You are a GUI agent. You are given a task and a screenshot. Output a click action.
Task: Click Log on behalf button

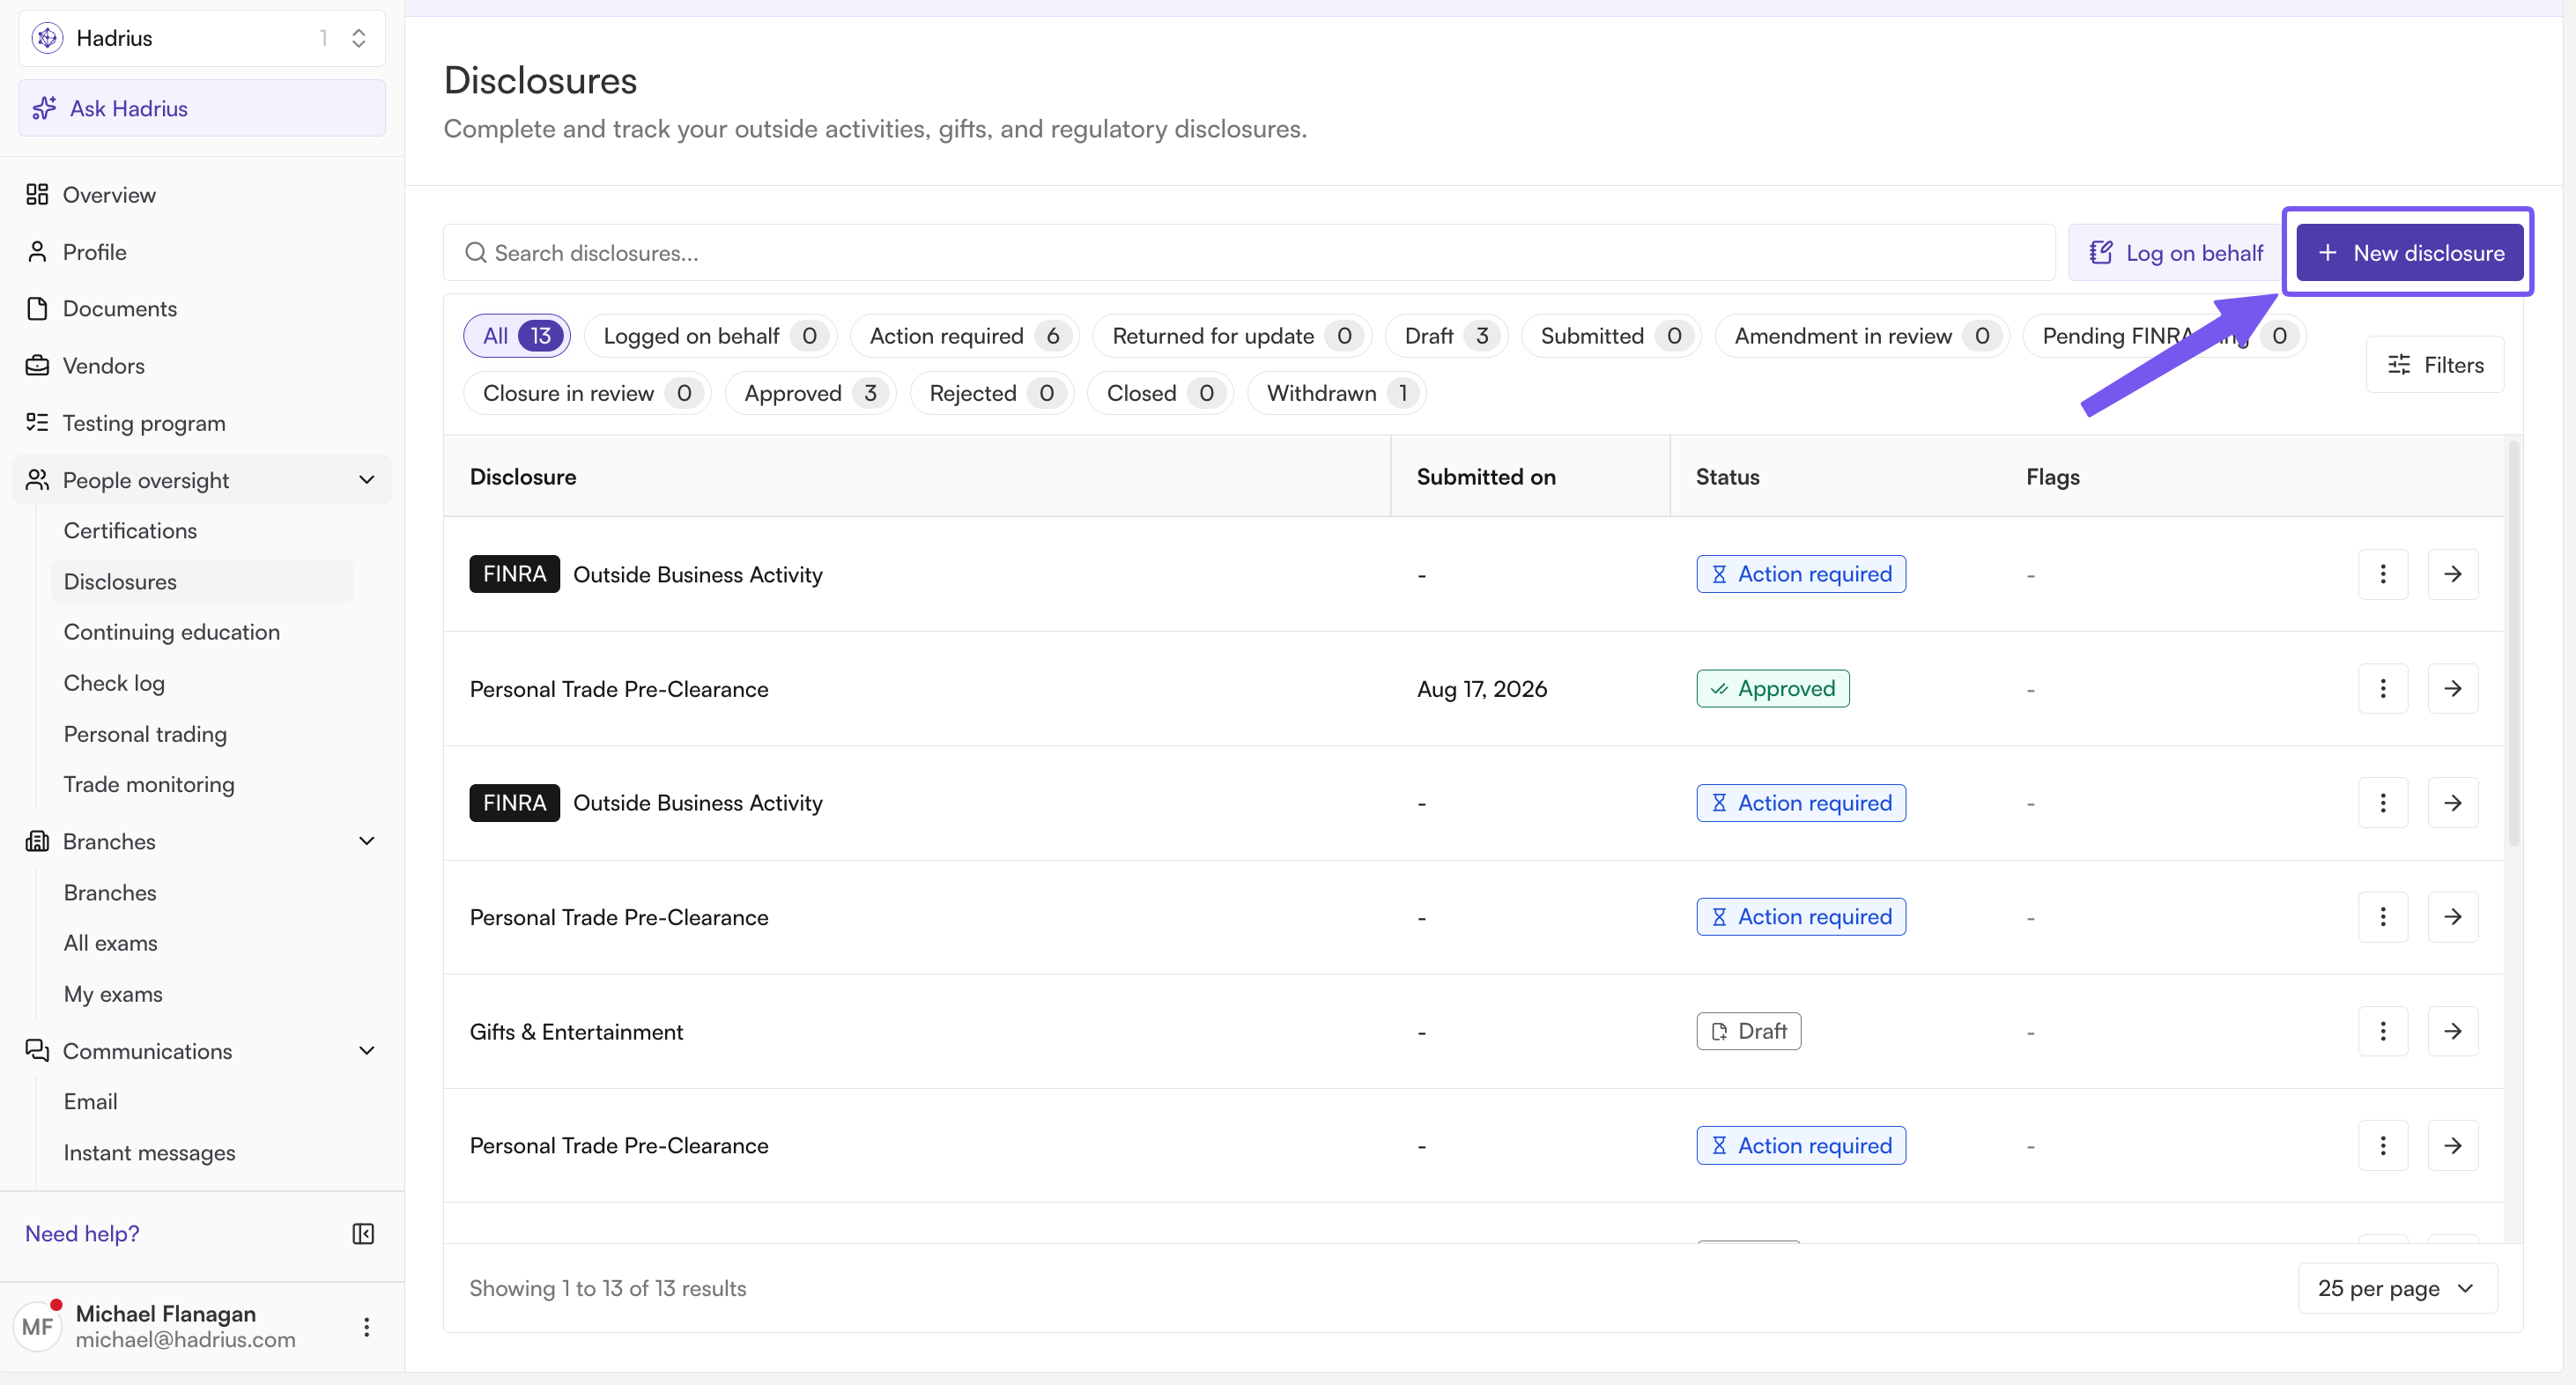[2176, 253]
